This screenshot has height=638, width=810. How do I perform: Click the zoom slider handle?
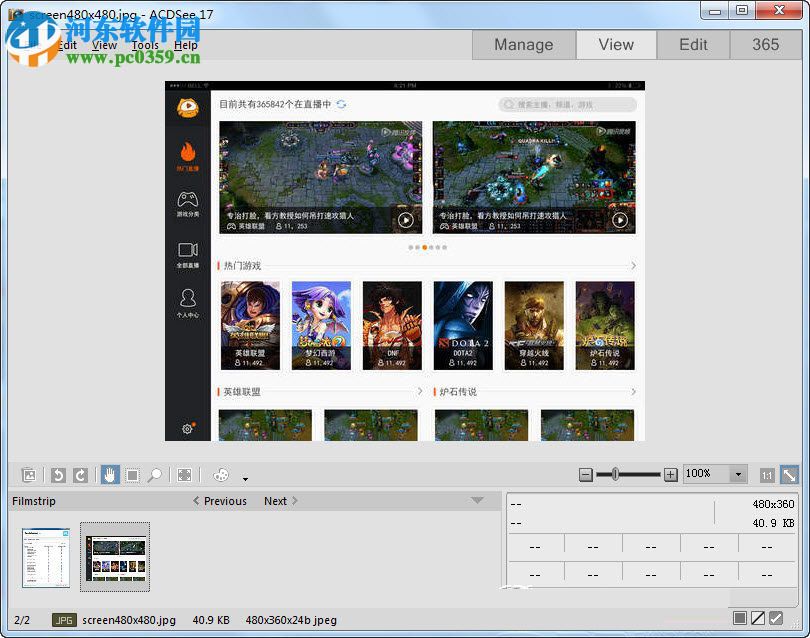615,474
